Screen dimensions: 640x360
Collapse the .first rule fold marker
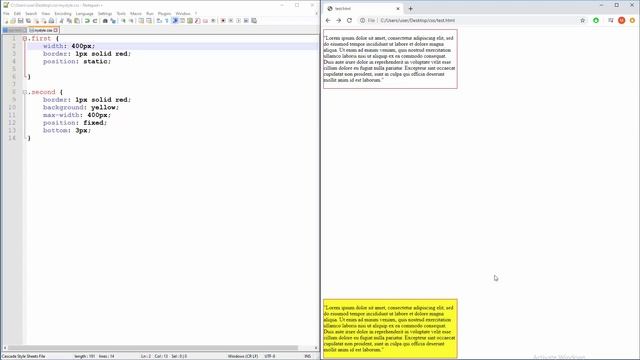(x=25, y=38)
